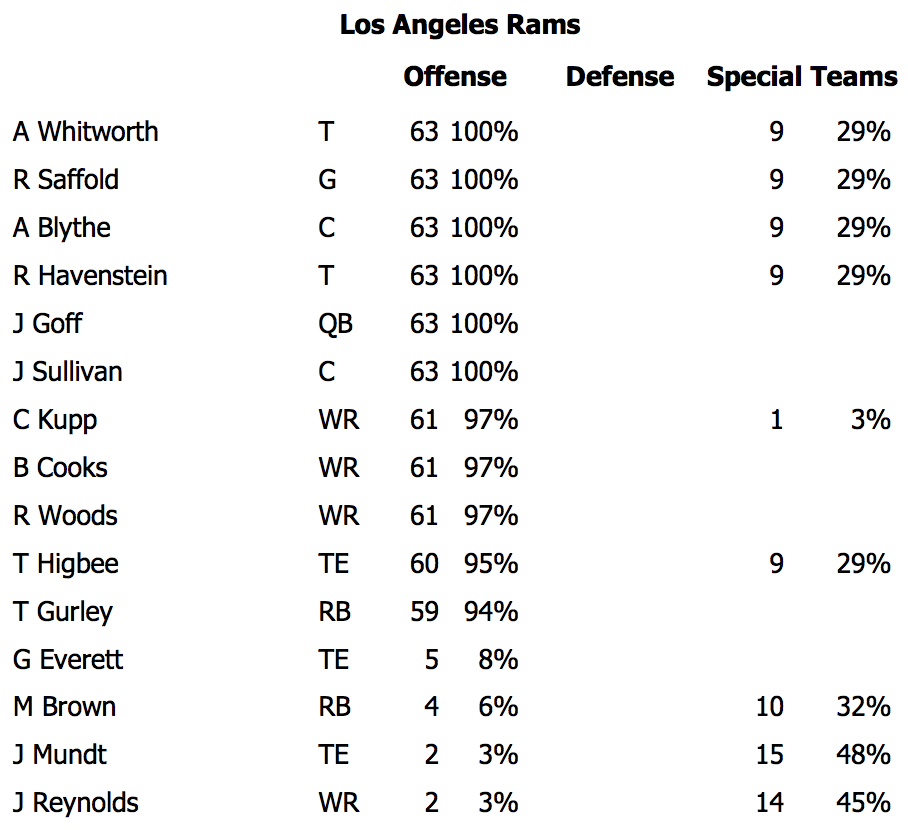Click player name R Saffold

tap(66, 180)
